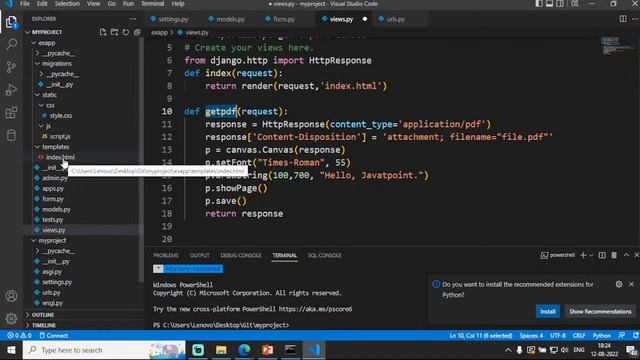Image resolution: width=640 pixels, height=360 pixels.
Task: Change language mode from Python
Action: pos(602,336)
